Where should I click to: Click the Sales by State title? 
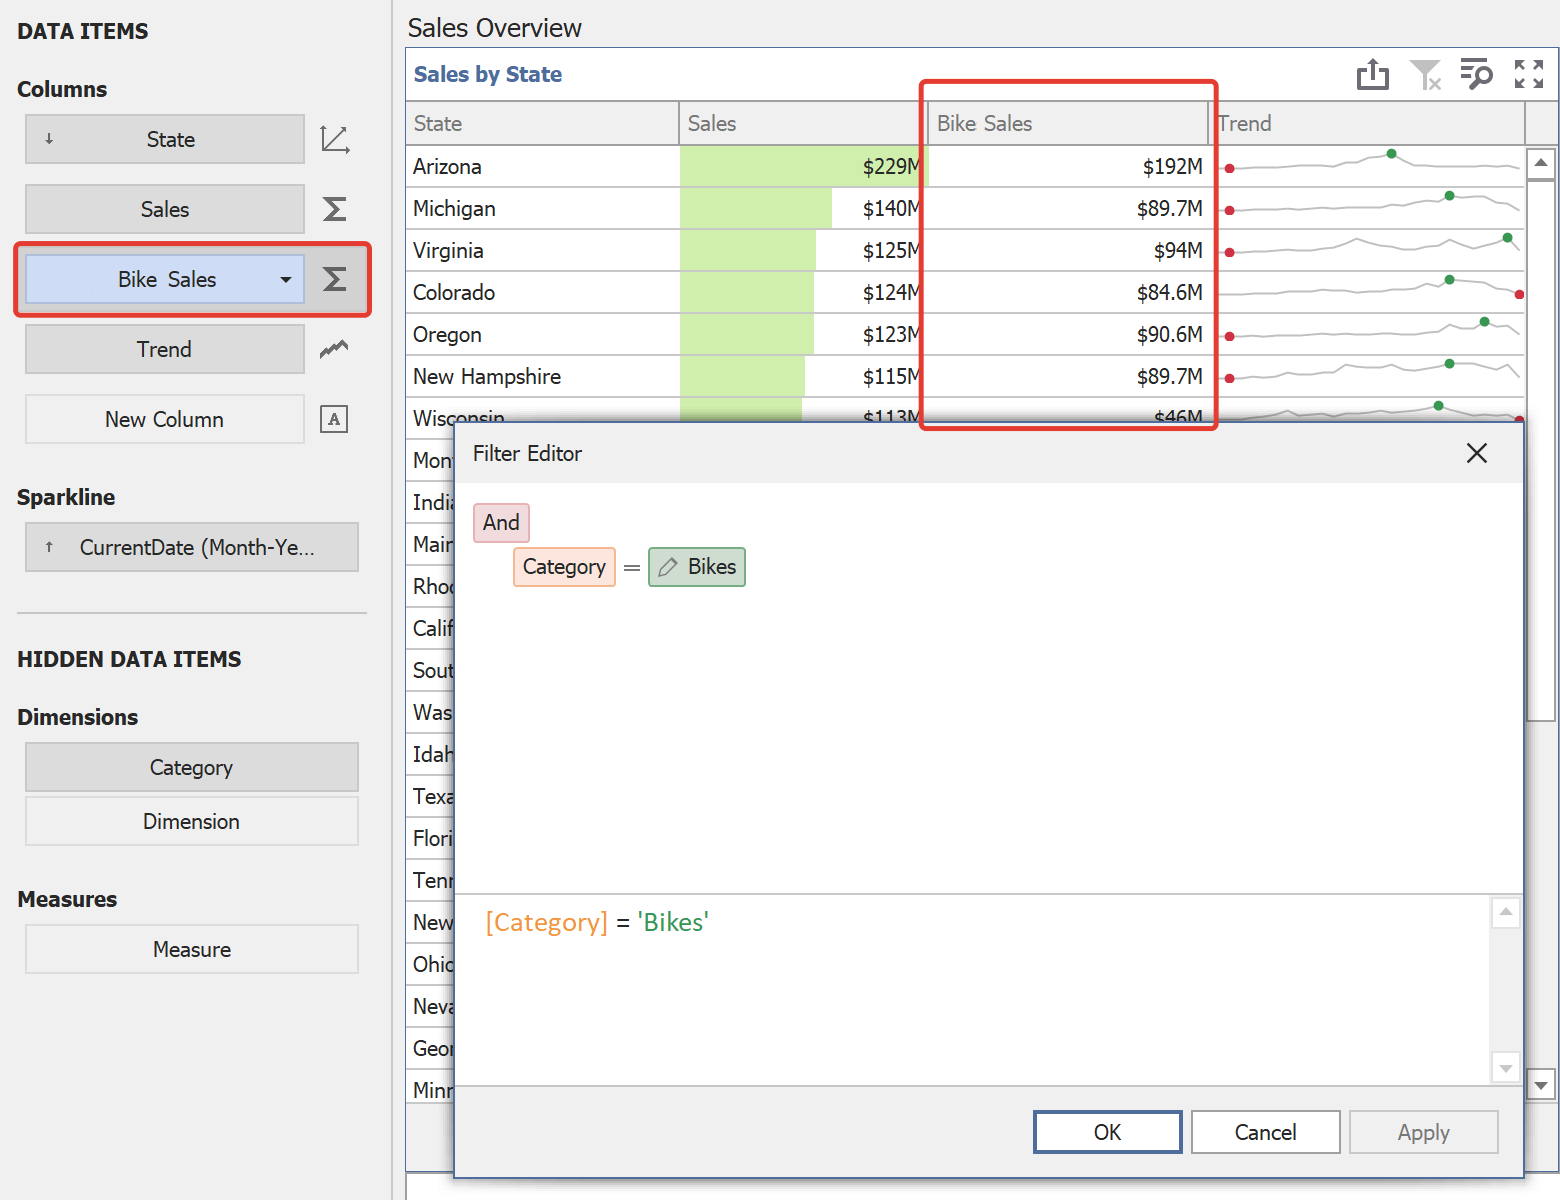pyautogui.click(x=488, y=74)
